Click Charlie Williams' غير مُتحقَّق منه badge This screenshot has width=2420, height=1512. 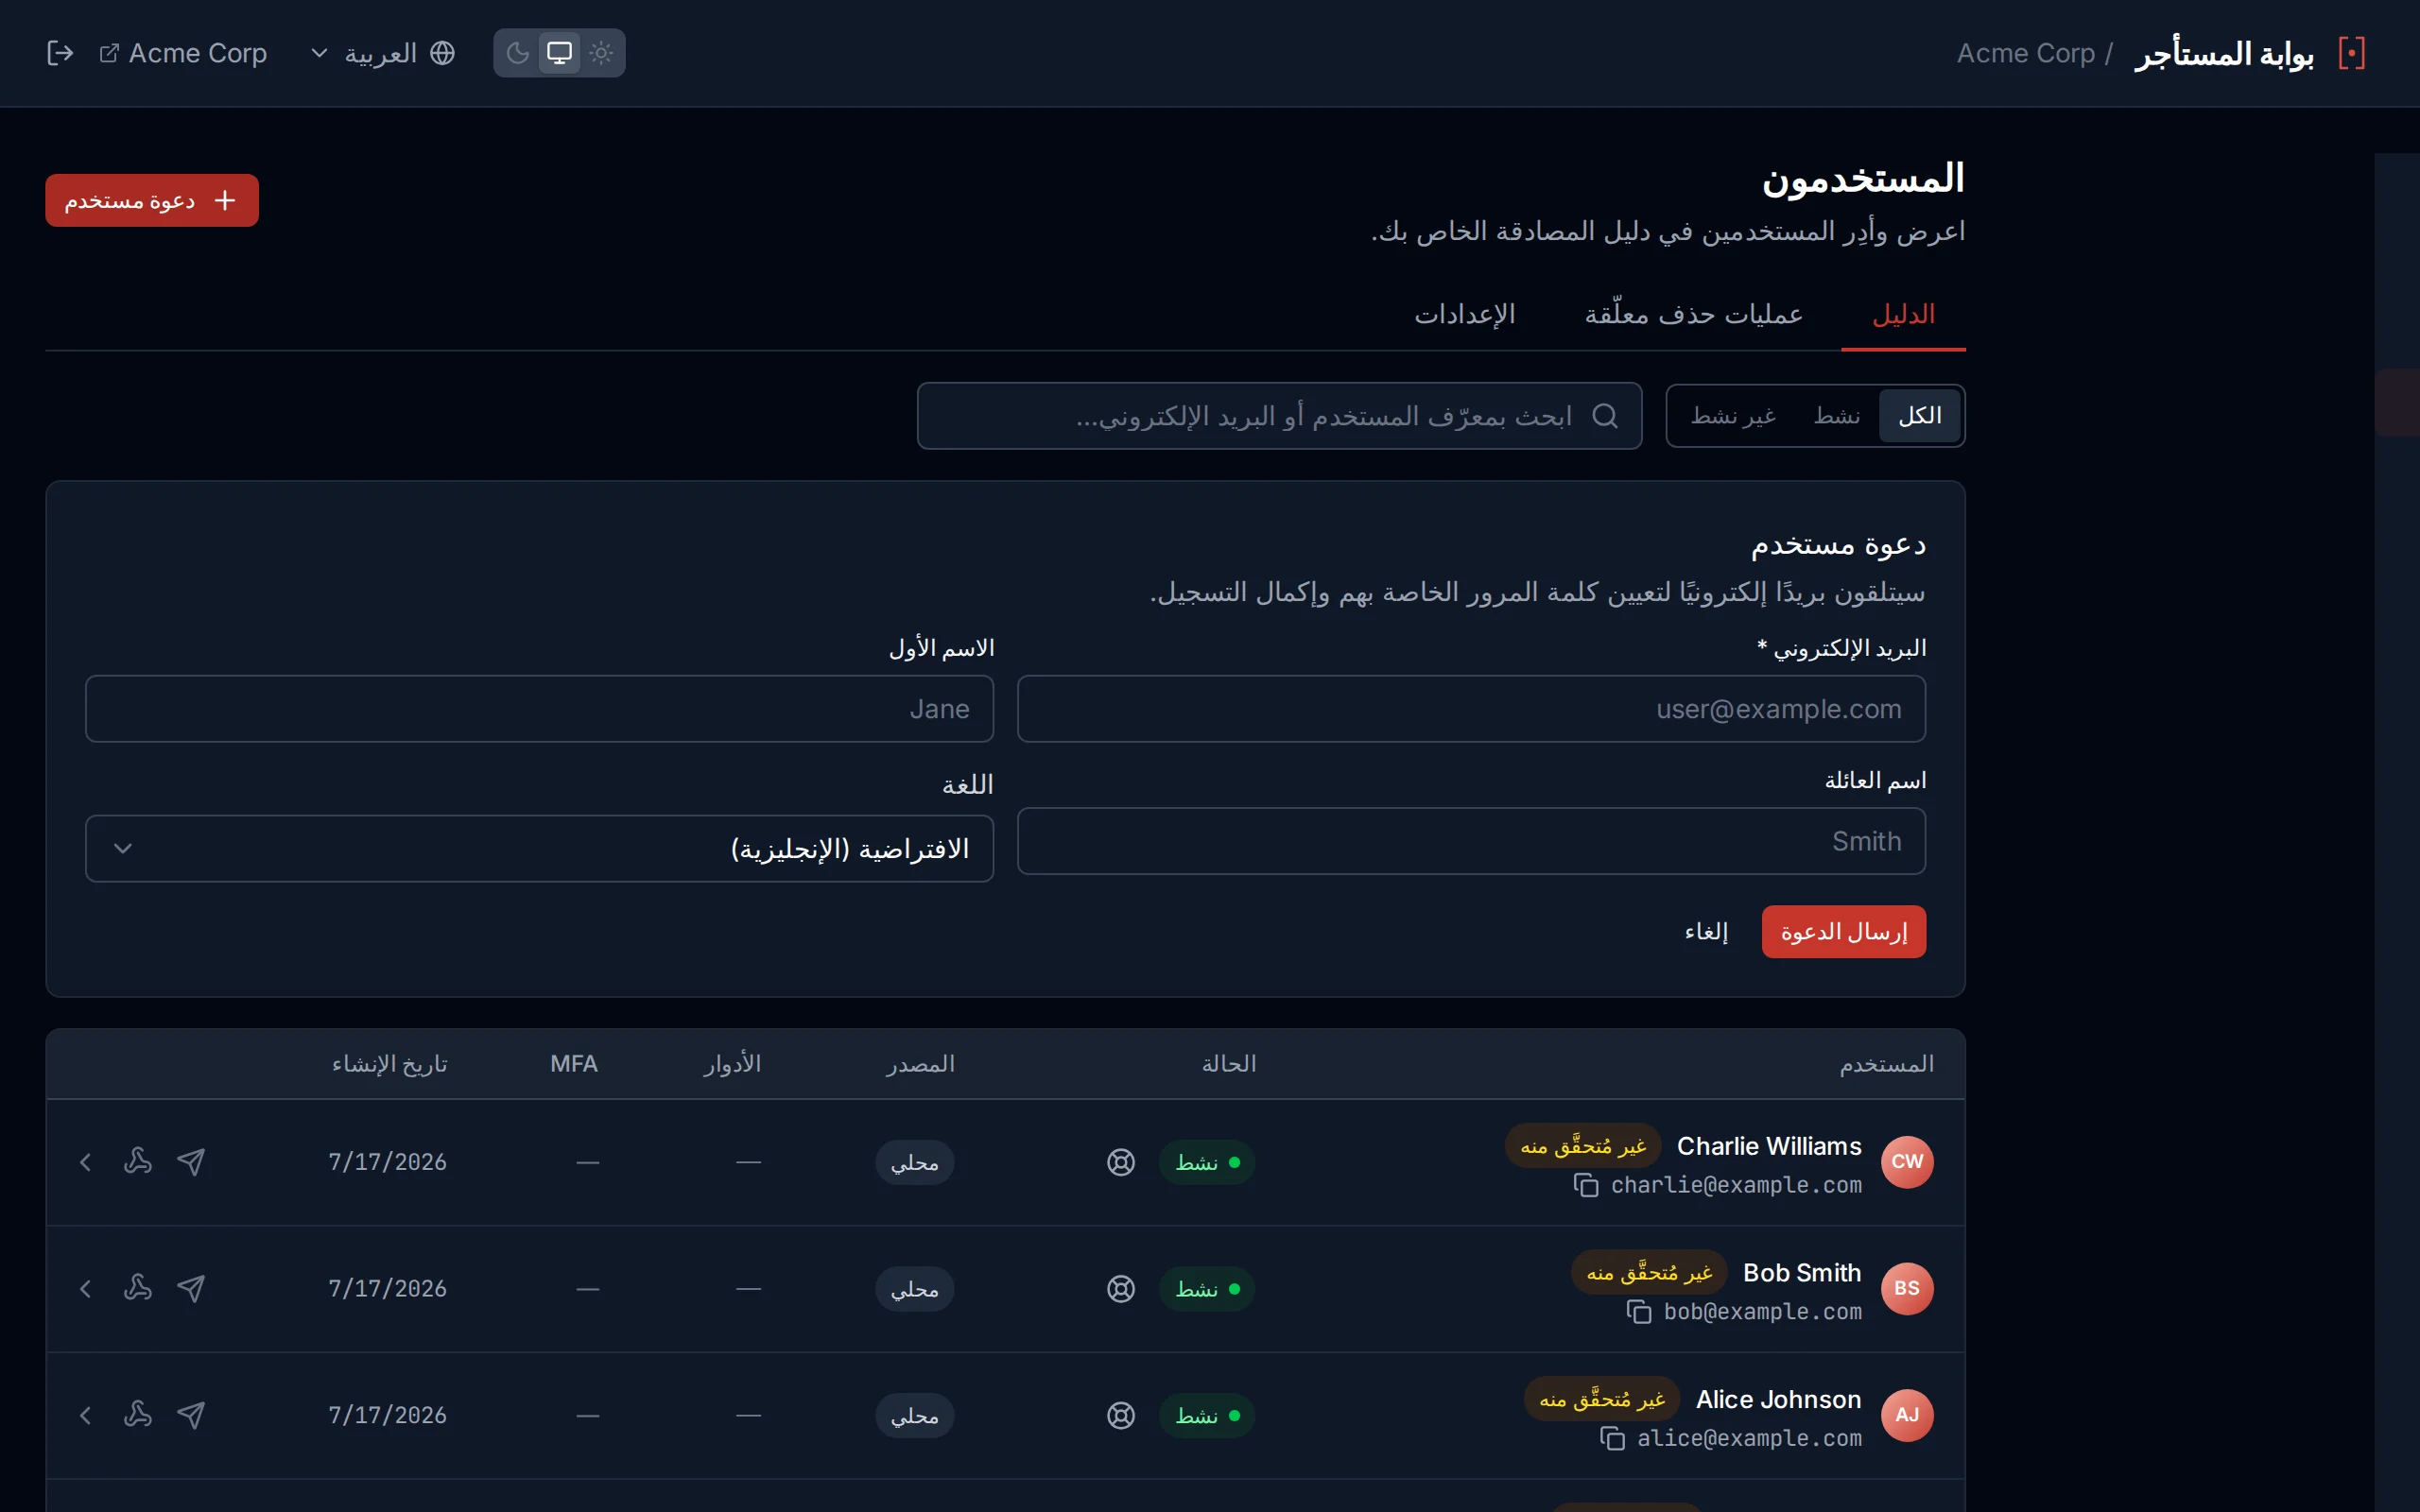(x=1583, y=1146)
